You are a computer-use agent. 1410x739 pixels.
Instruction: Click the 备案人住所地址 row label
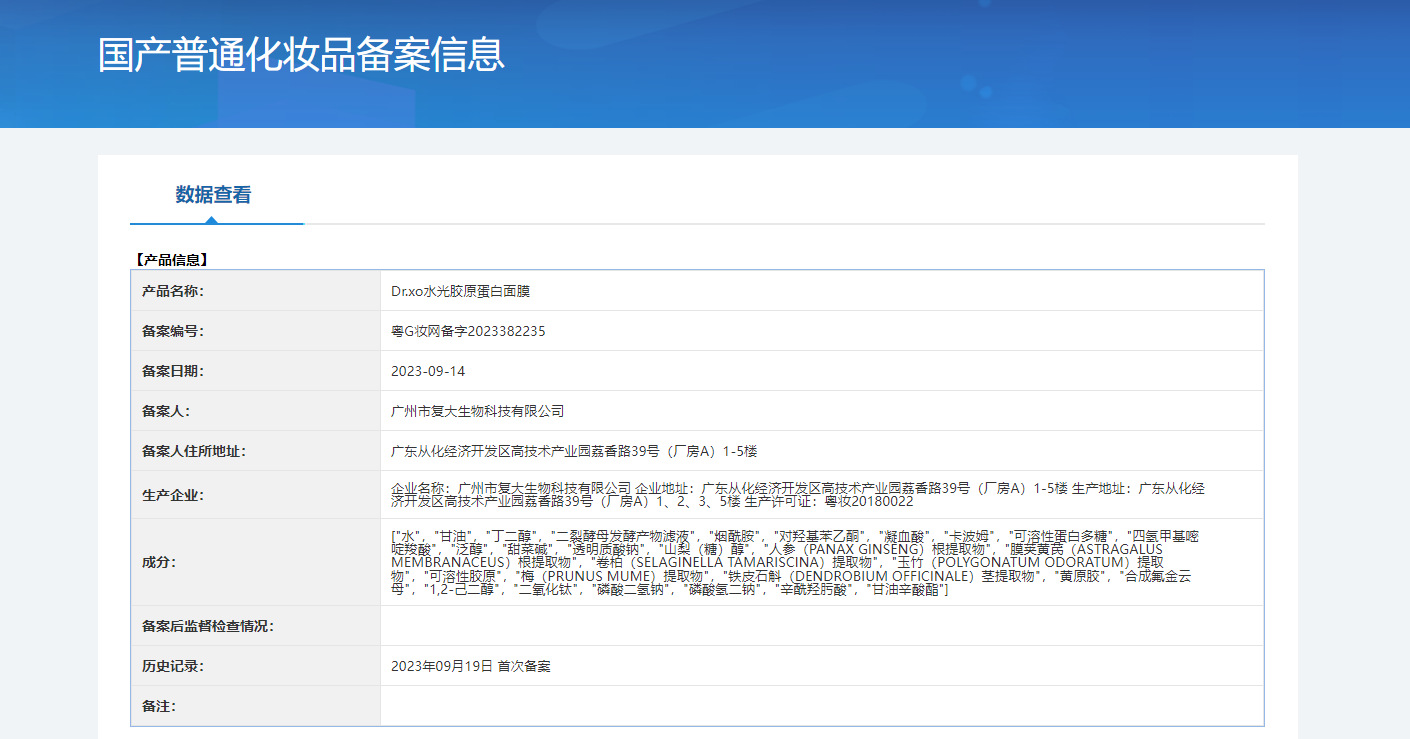[x=194, y=451]
